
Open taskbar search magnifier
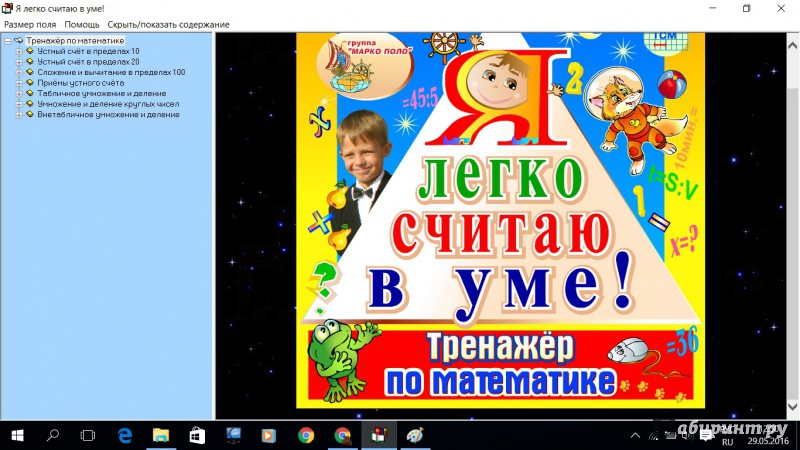pyautogui.click(x=54, y=435)
